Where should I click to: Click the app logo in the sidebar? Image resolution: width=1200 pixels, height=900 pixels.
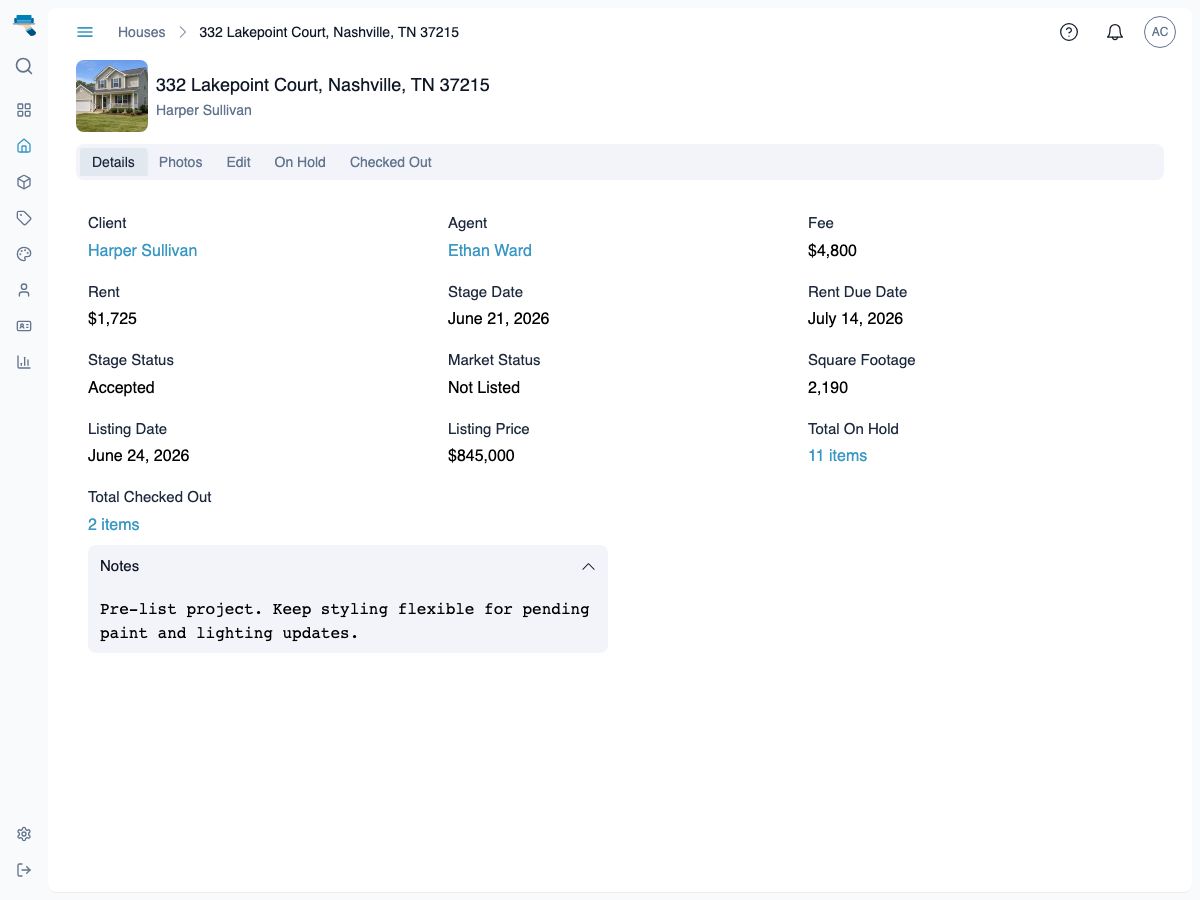24,26
